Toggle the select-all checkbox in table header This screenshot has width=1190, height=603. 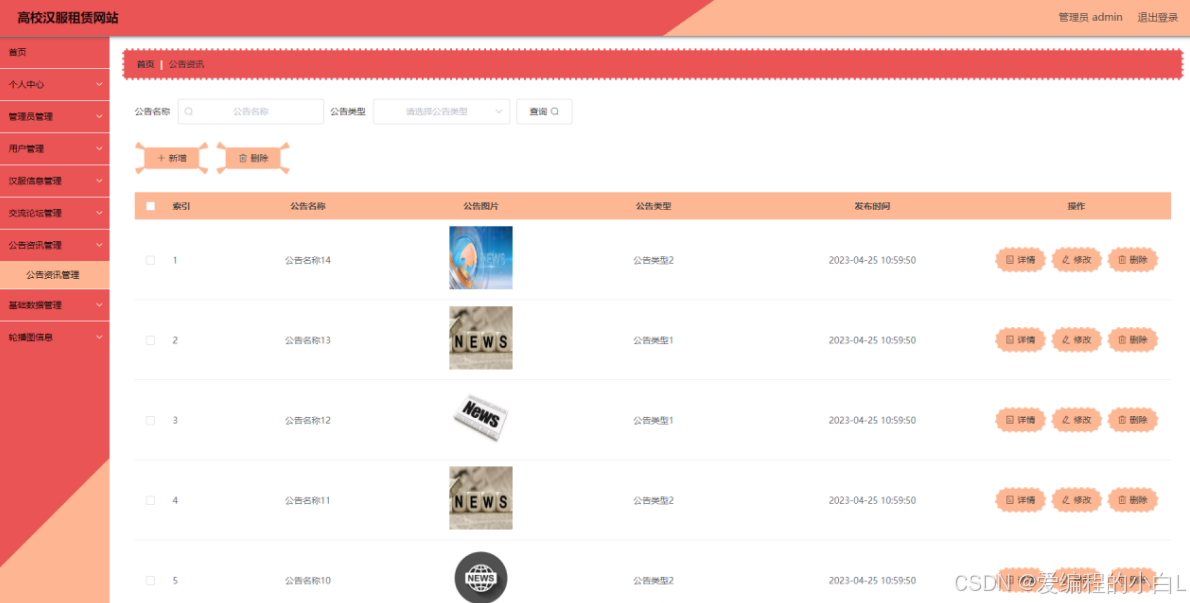[150, 206]
